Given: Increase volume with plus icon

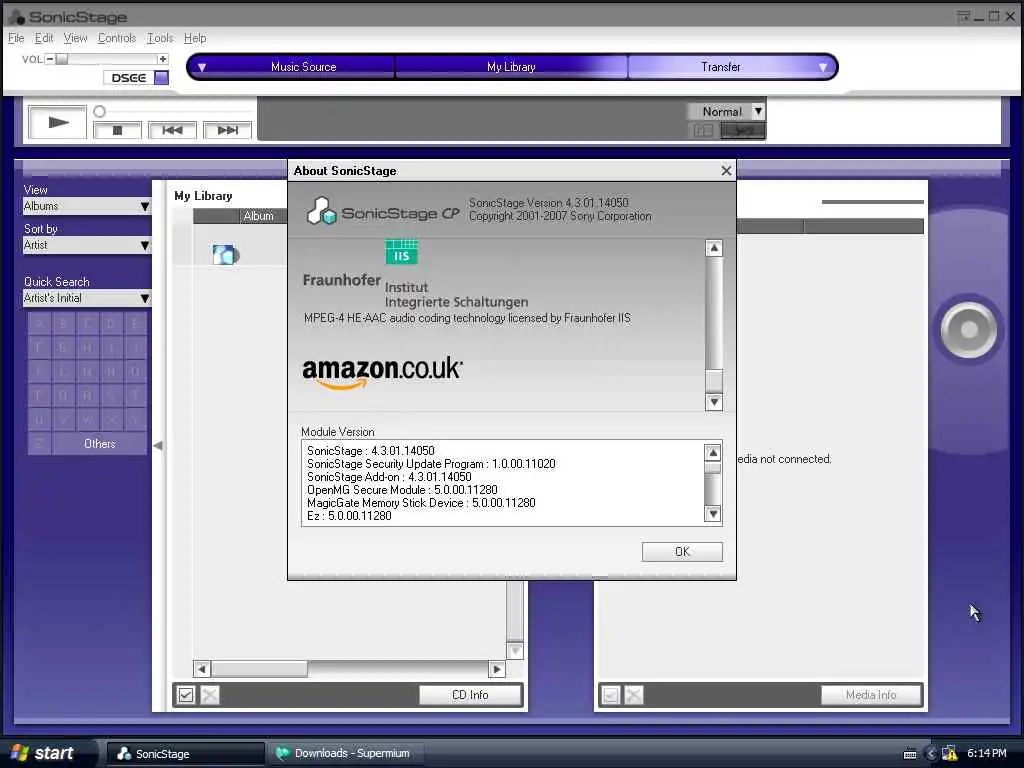Looking at the screenshot, I should point(163,59).
